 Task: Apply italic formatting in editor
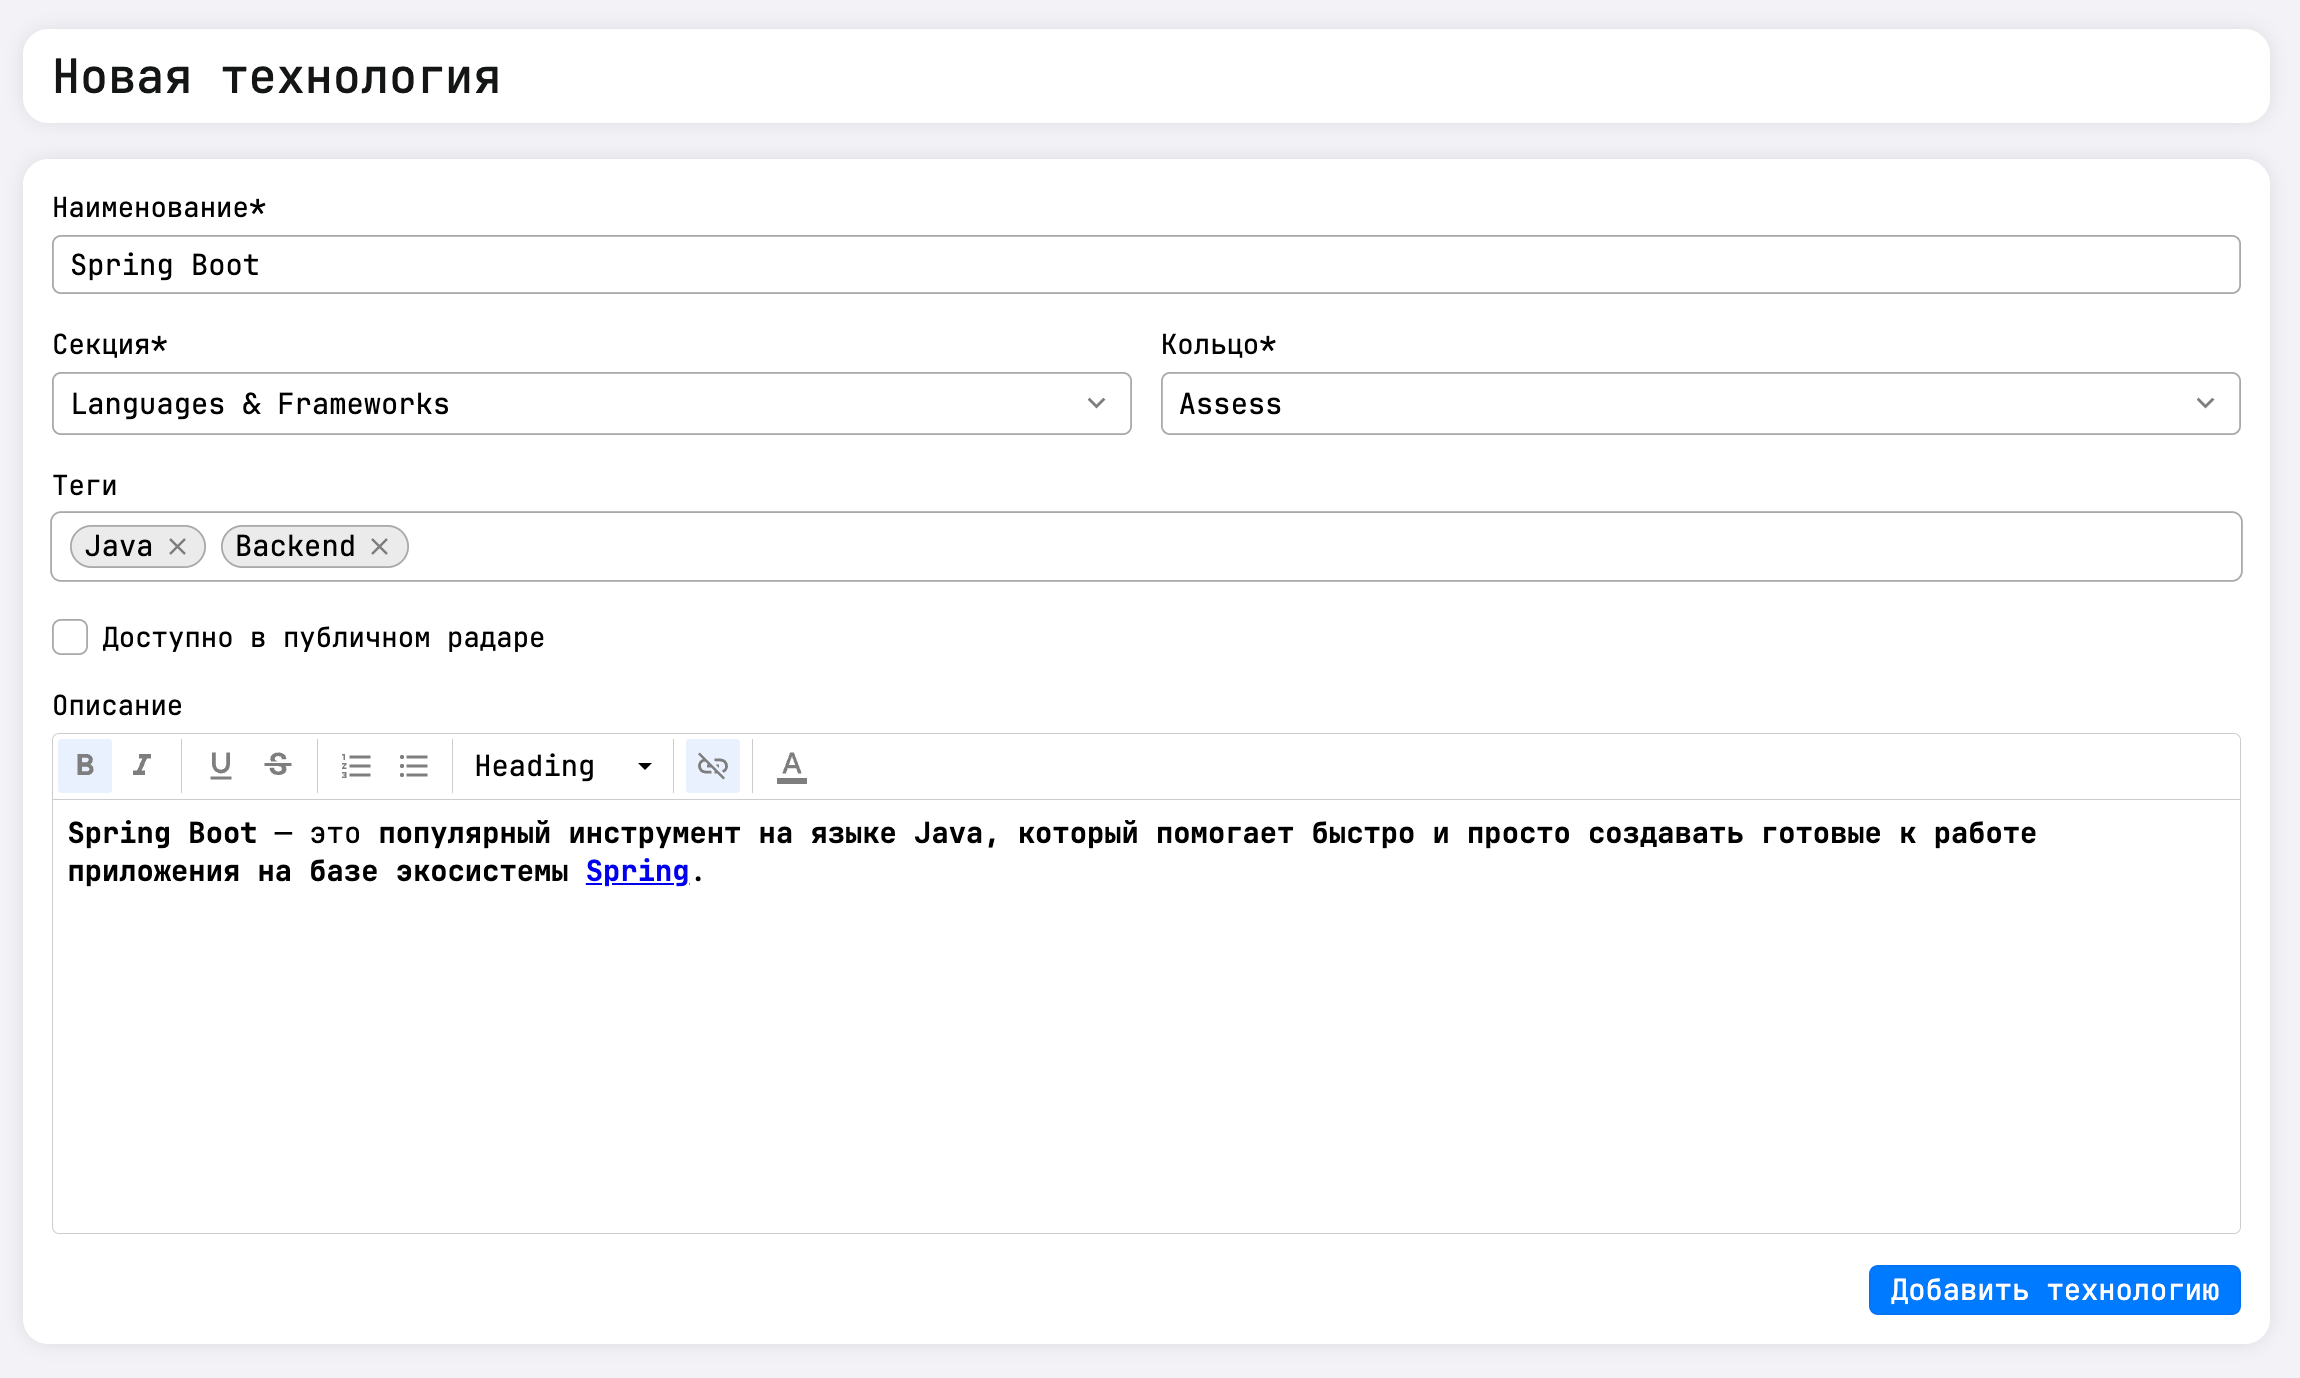[142, 766]
